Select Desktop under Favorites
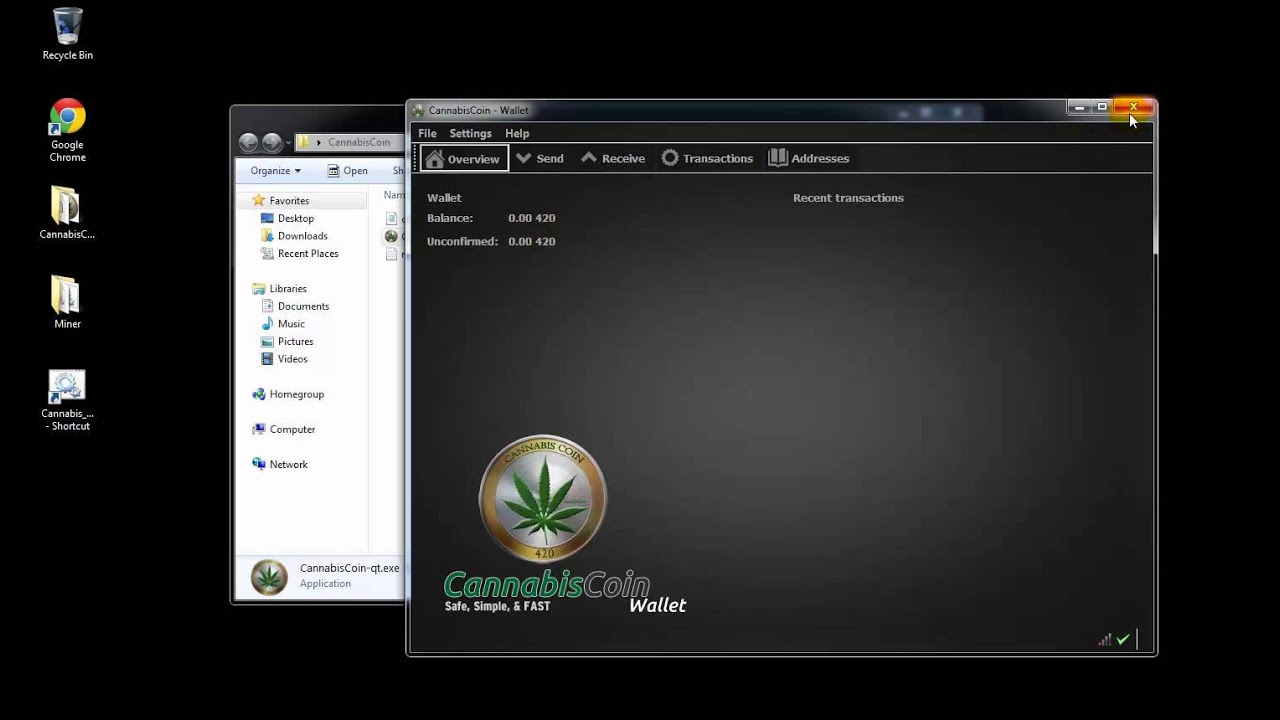The image size is (1280, 720). tap(287, 218)
